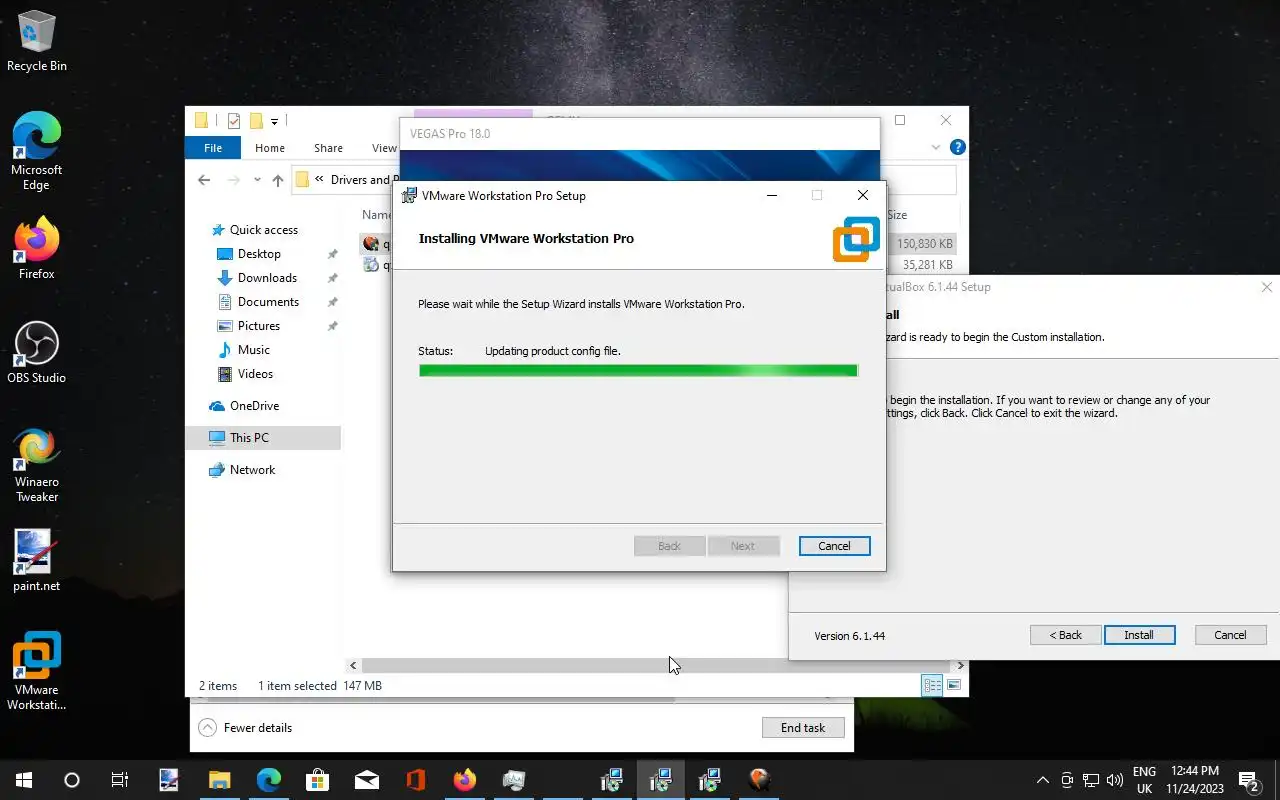Expand the File Explorer ribbon chevron
The width and height of the screenshot is (1280, 800).
click(x=936, y=147)
